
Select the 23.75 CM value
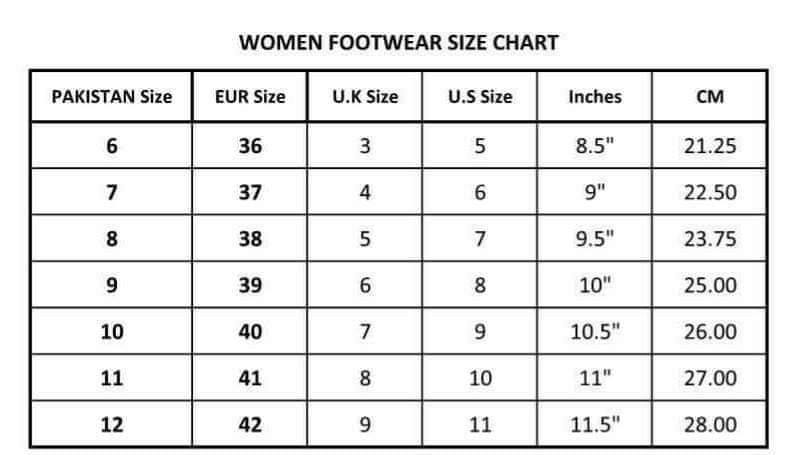click(x=710, y=239)
